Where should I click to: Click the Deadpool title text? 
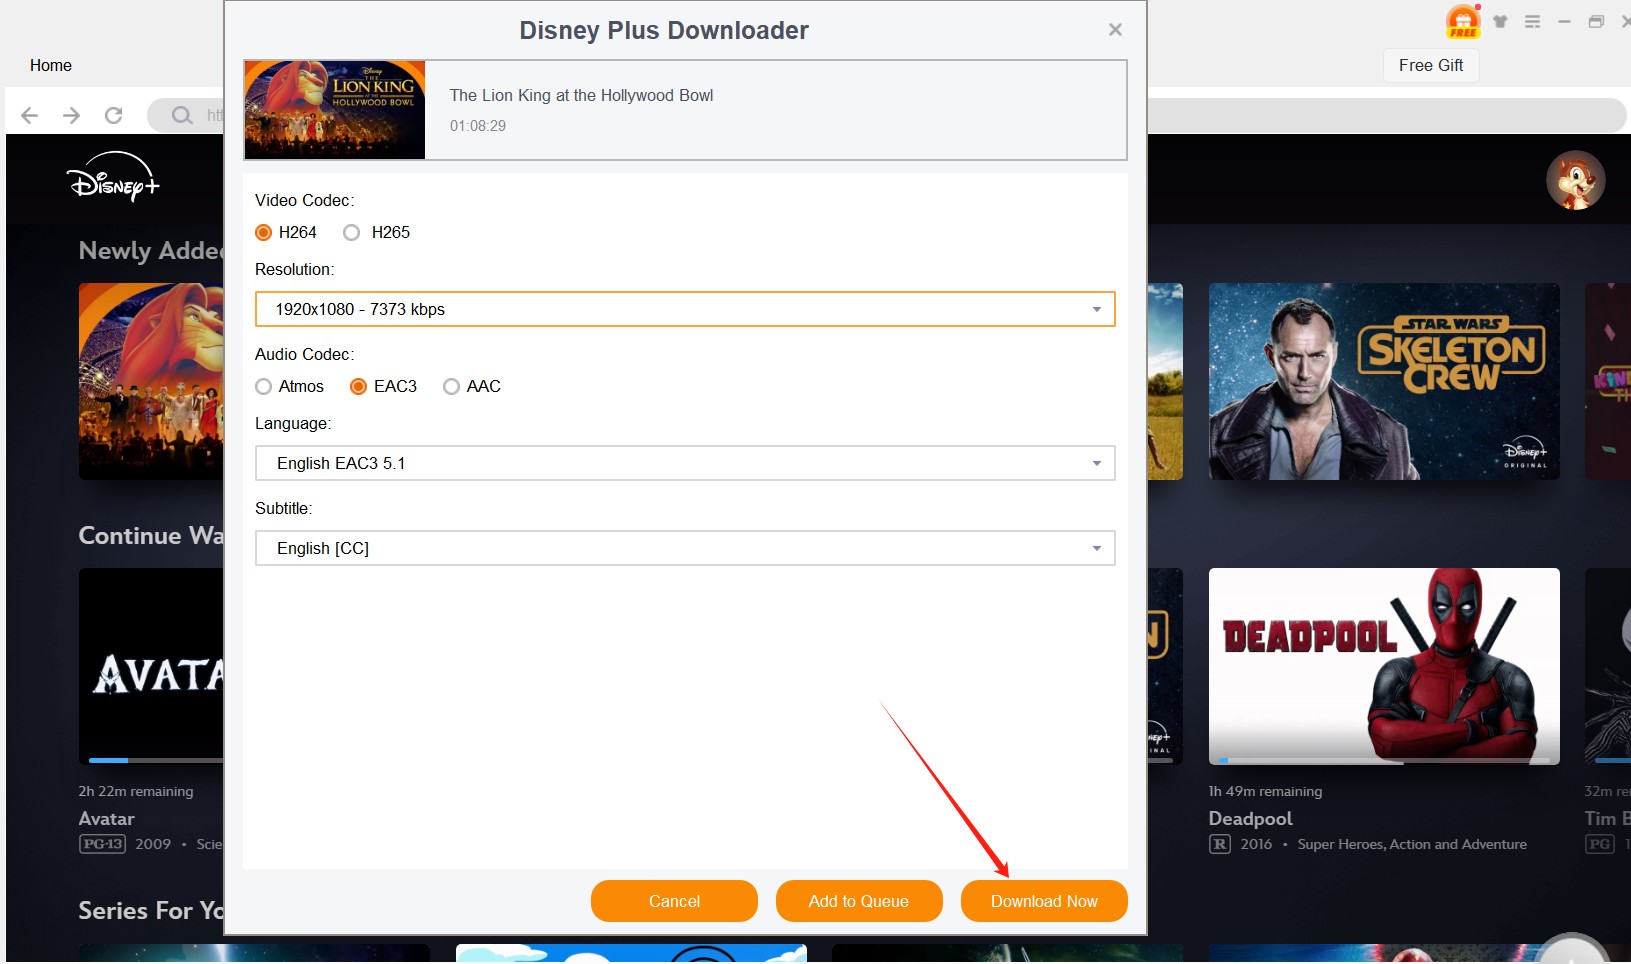coord(1250,818)
